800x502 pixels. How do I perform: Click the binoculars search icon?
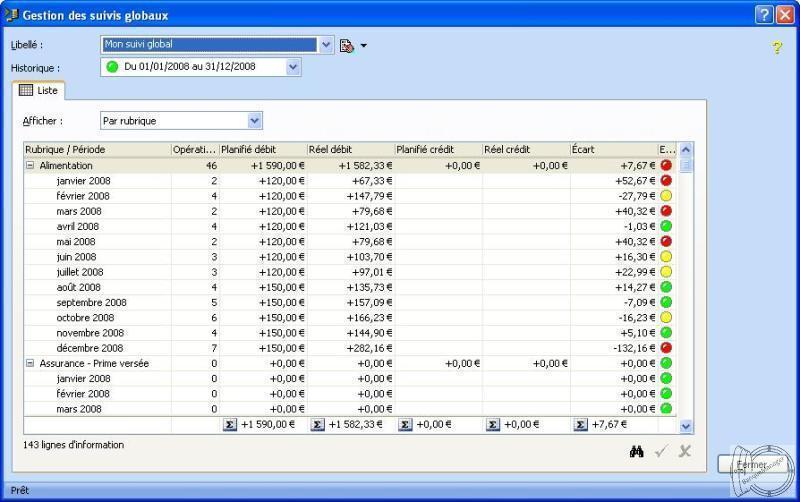(x=636, y=452)
